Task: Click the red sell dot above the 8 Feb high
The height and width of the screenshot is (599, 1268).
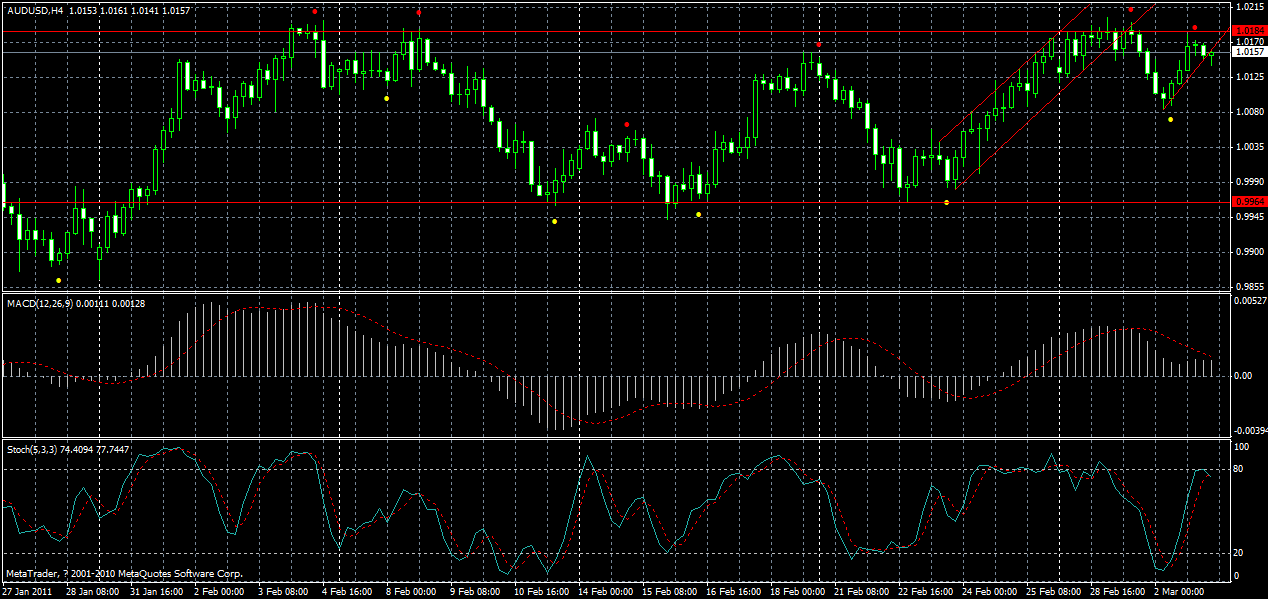Action: click(x=418, y=12)
